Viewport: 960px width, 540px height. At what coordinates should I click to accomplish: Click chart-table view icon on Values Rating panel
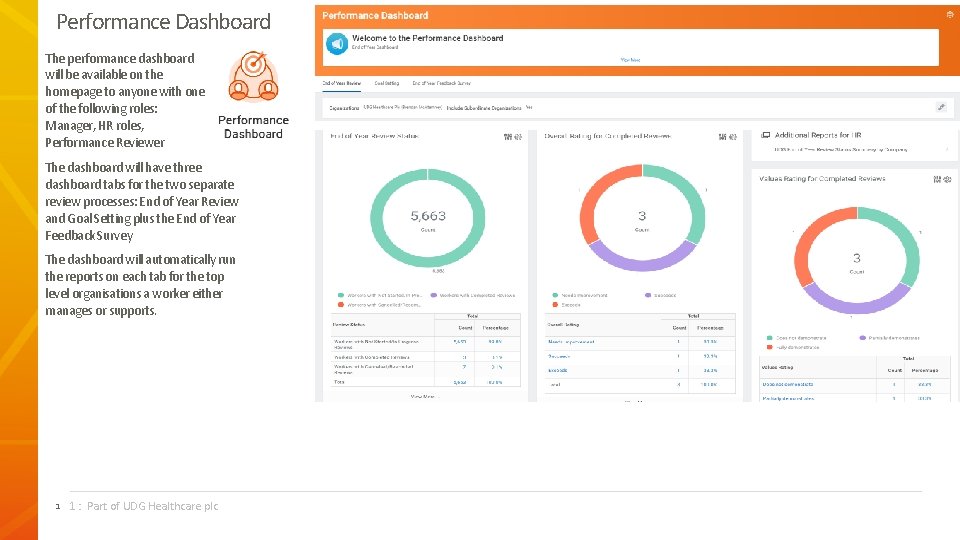937,179
